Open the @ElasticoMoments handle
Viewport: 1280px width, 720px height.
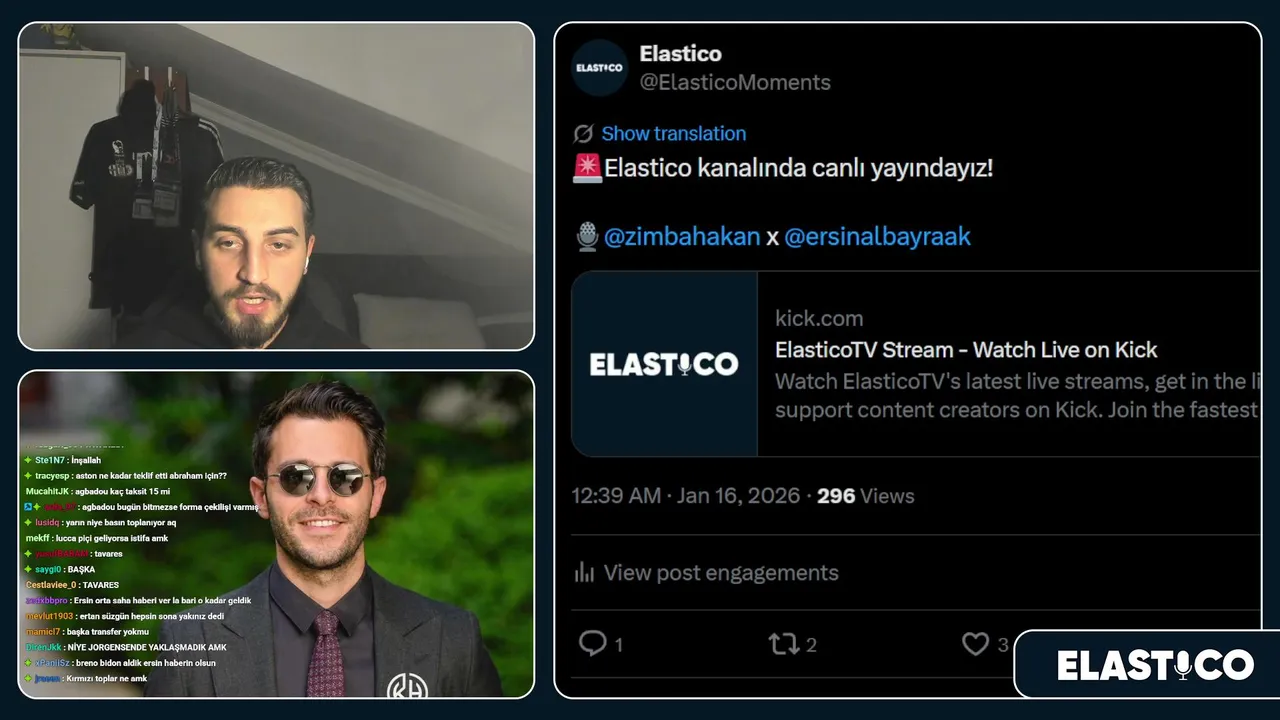(x=735, y=83)
